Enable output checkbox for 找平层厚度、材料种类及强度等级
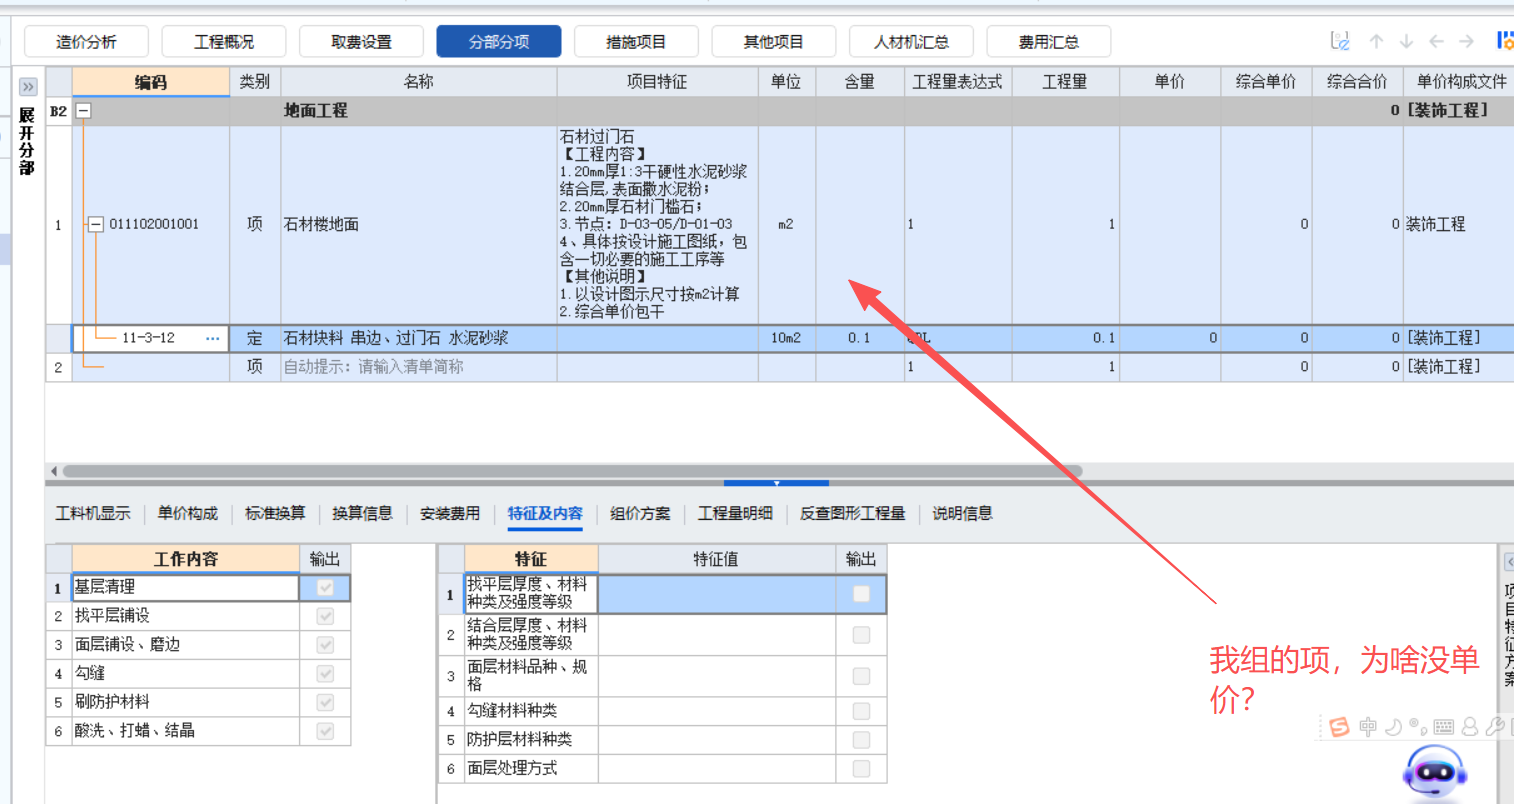Image resolution: width=1514 pixels, height=804 pixels. 860,593
